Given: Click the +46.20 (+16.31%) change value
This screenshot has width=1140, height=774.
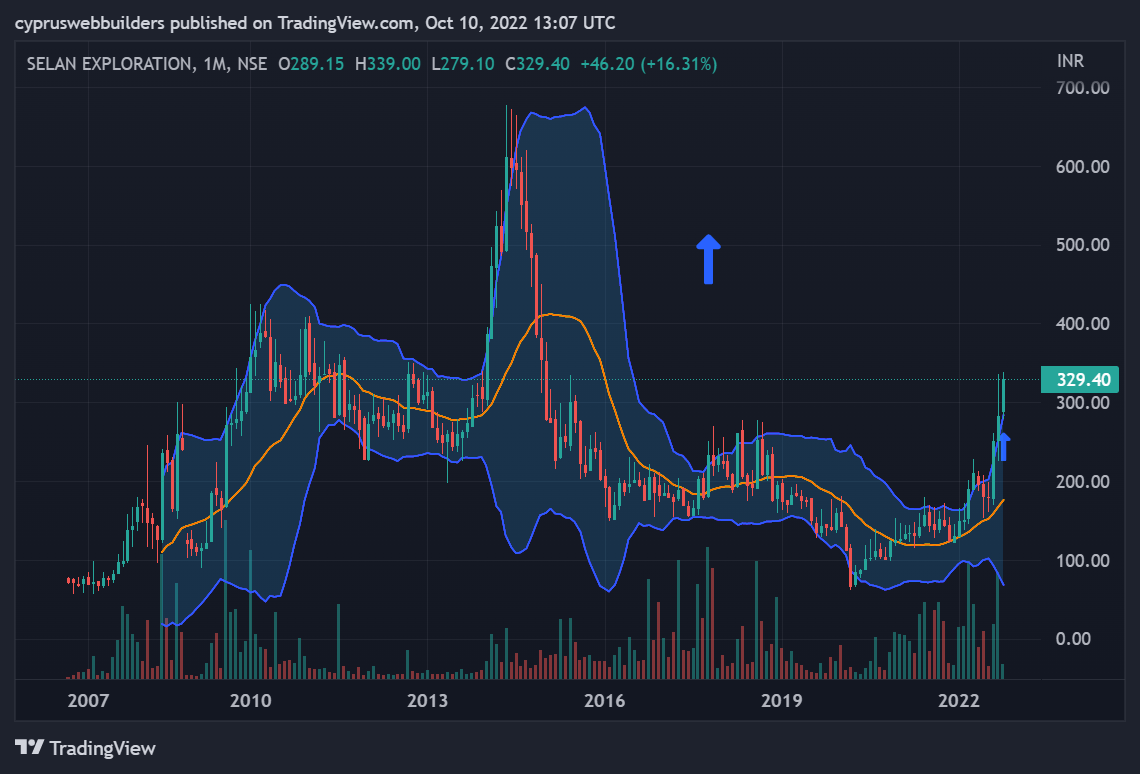Looking at the screenshot, I should (649, 64).
